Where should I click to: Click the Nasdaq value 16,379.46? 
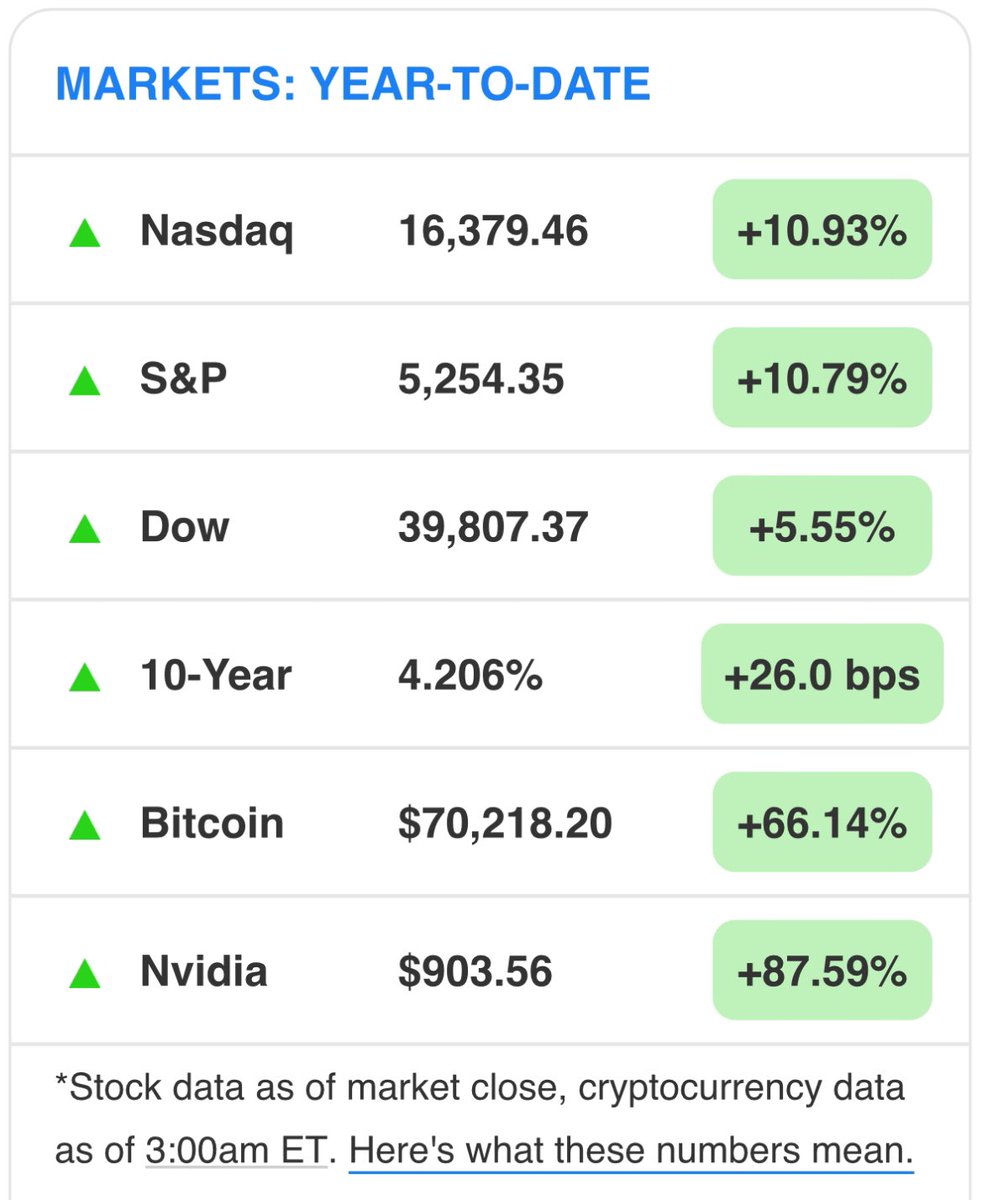[493, 233]
